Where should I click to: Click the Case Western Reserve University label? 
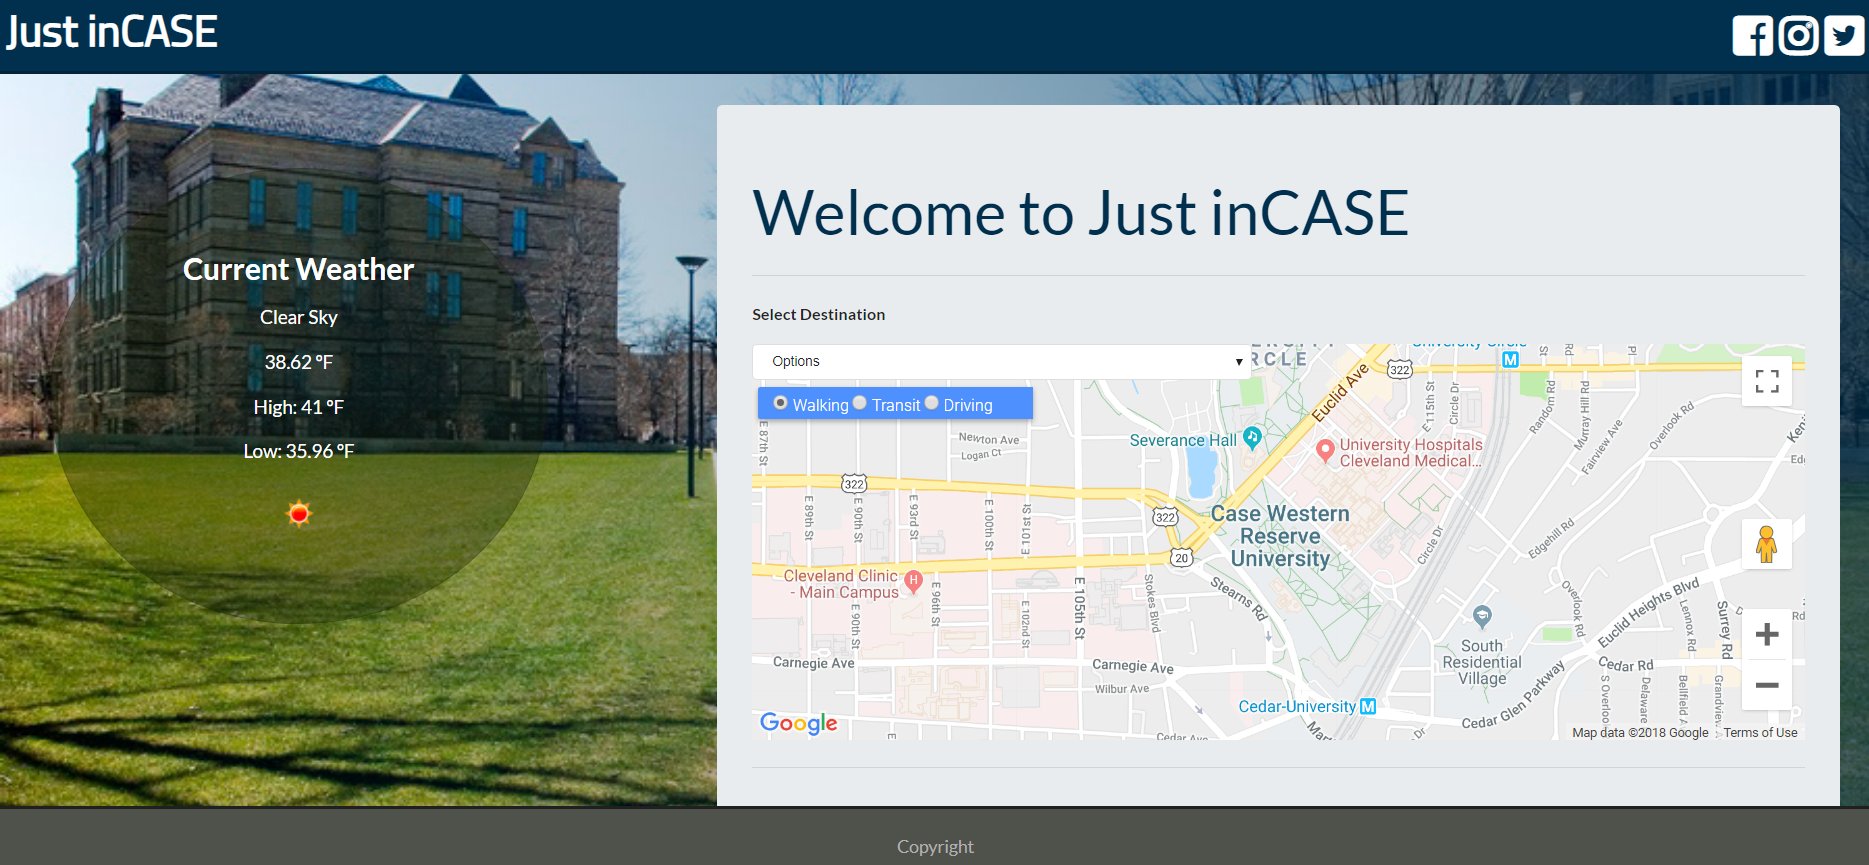[x=1280, y=536]
